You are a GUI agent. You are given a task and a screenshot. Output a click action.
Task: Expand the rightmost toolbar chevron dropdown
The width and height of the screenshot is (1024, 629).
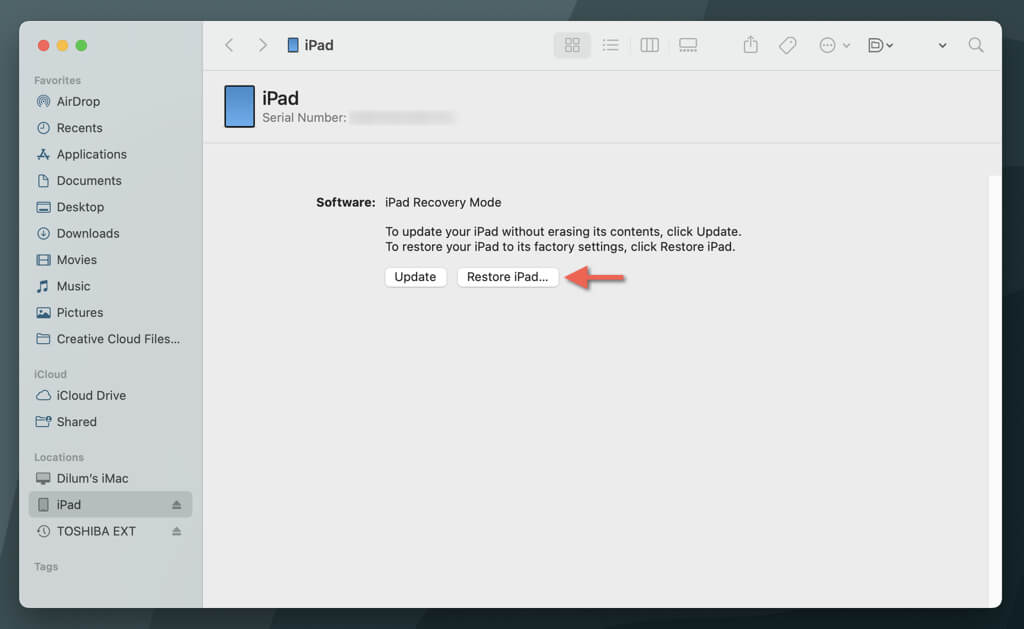(942, 45)
